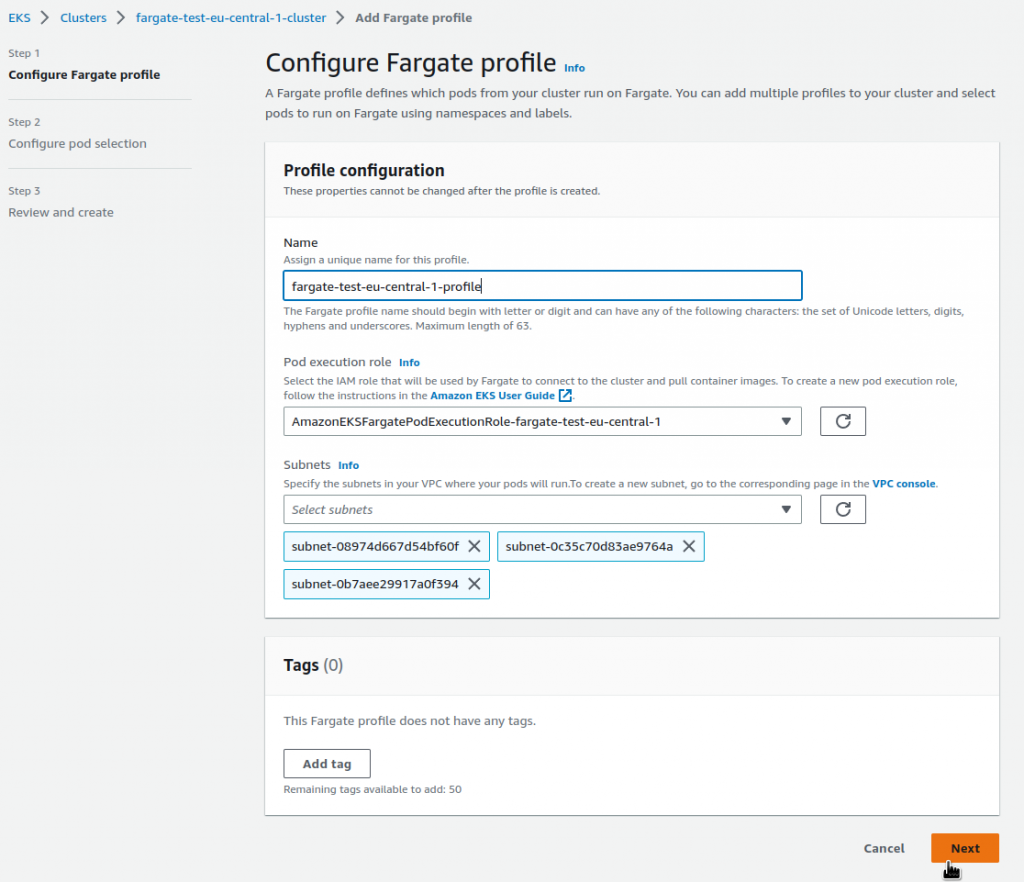Click inside the profile Name input field

pyautogui.click(x=542, y=285)
